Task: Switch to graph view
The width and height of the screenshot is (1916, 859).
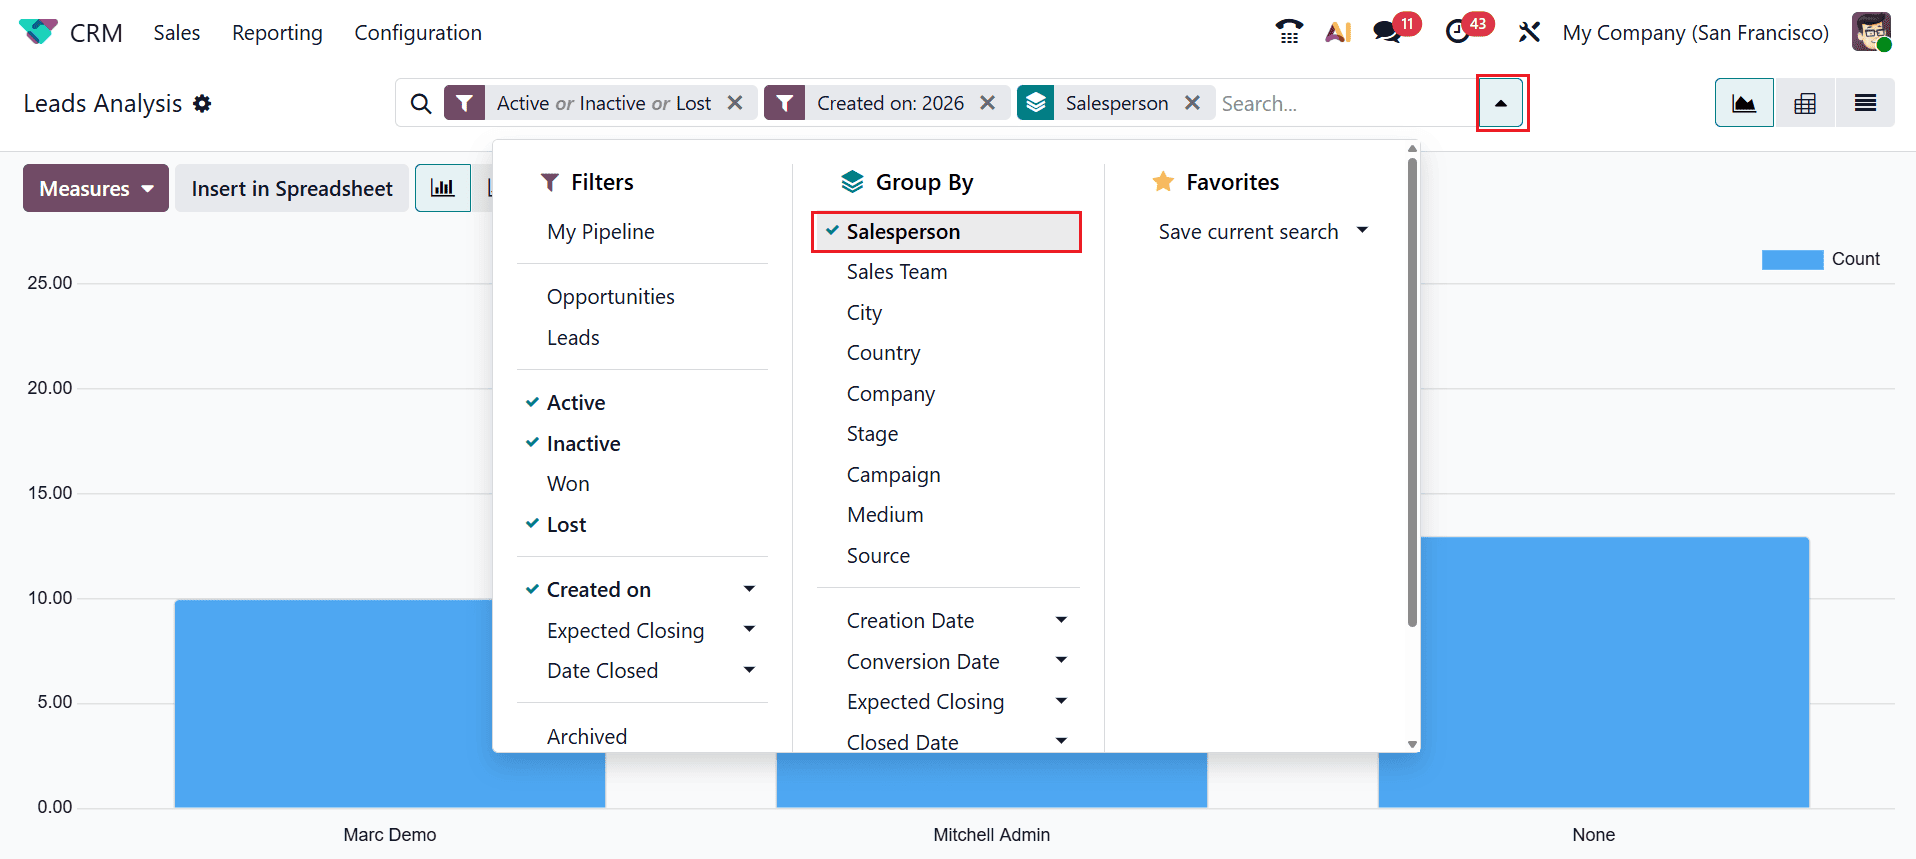Action: coord(1744,103)
